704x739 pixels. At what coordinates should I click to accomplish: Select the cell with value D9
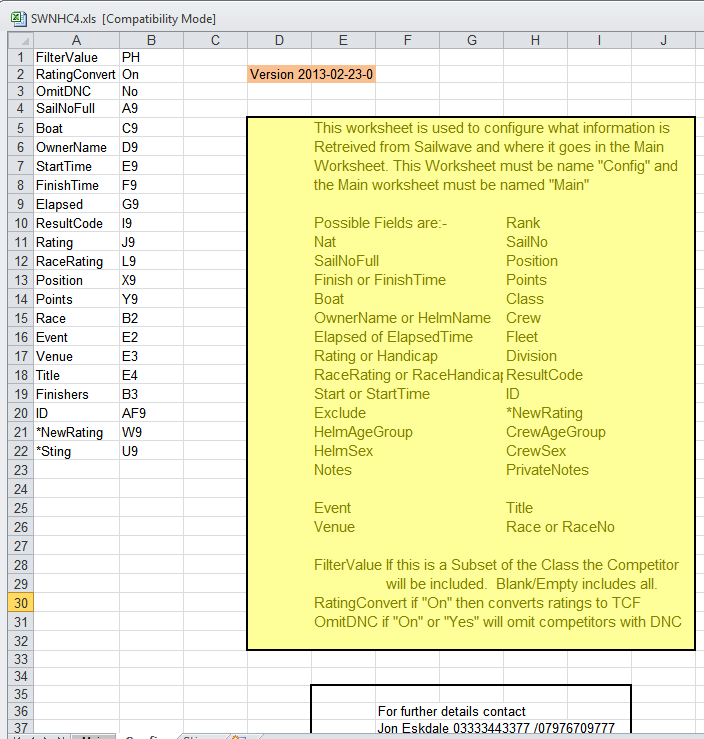[151, 147]
